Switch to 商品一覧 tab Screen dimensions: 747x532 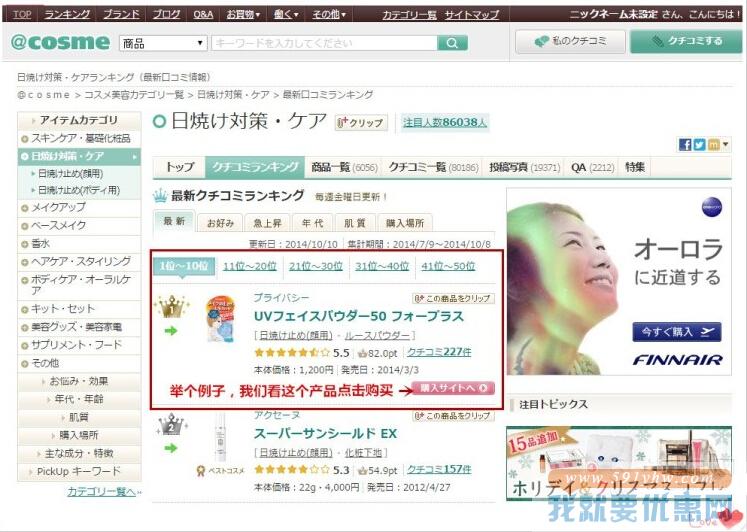click(x=343, y=167)
